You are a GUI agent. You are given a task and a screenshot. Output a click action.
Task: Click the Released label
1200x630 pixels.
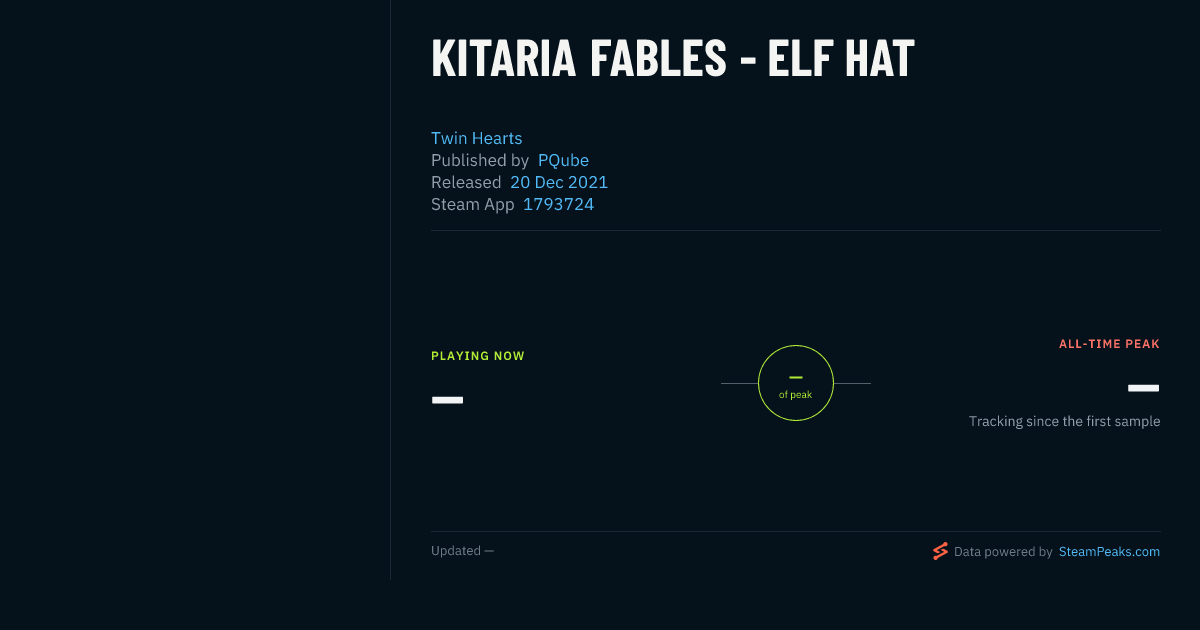(466, 182)
